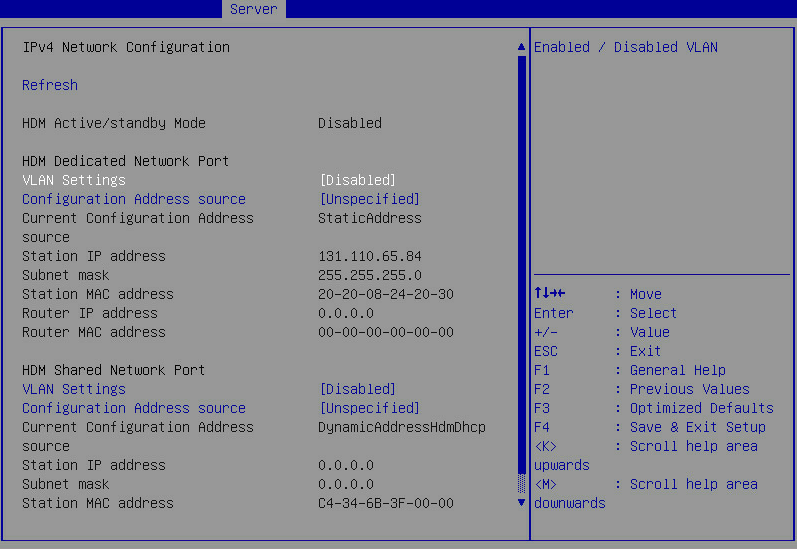Image resolution: width=797 pixels, height=549 pixels.
Task: Select the highlighted VLAN Settings label under Dedicated Port
Action: 74,180
